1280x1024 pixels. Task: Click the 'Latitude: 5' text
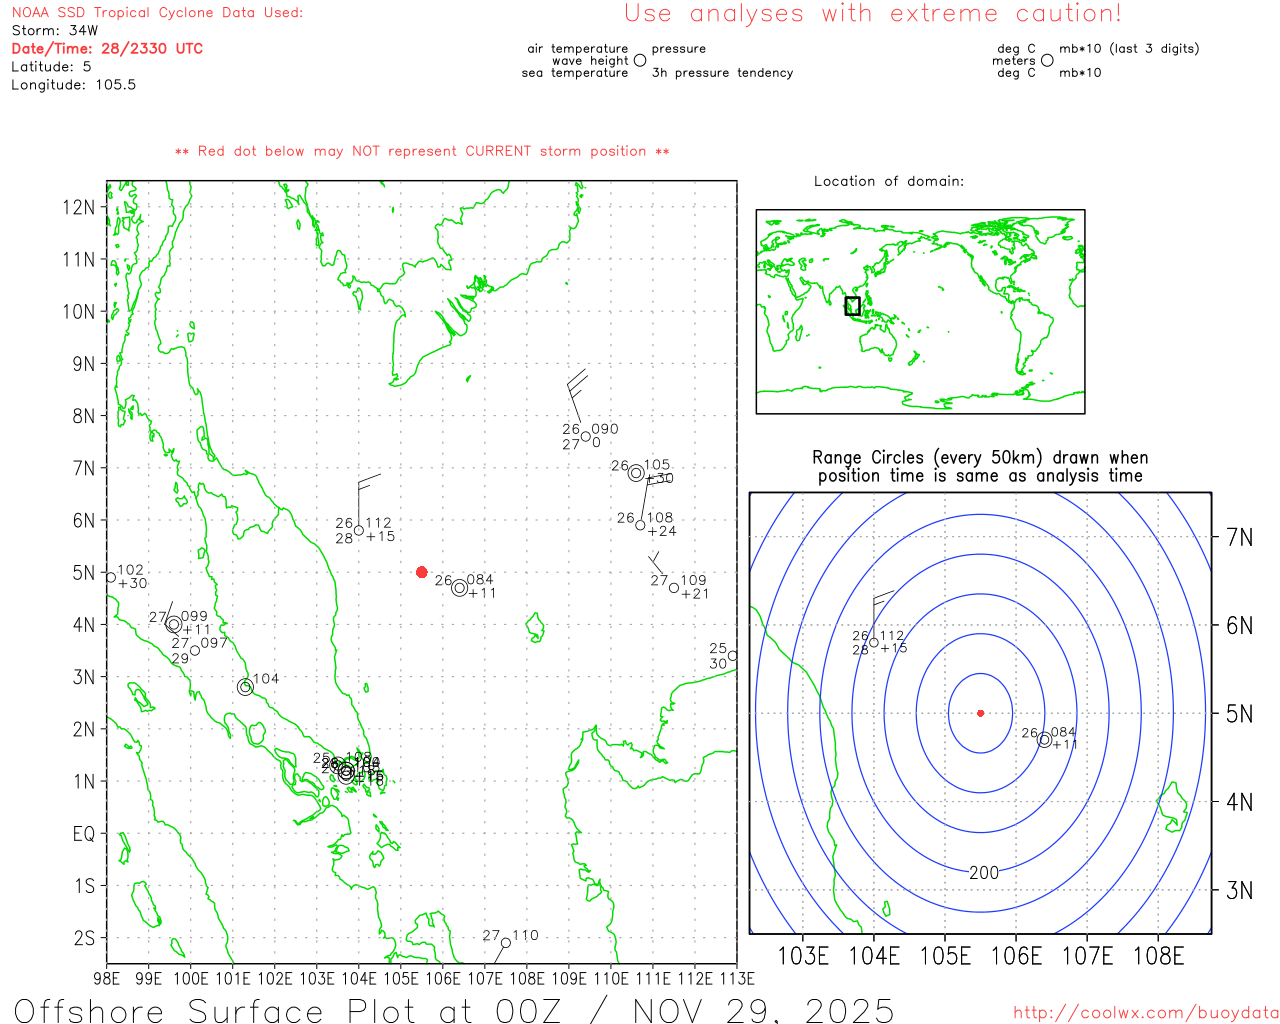tap(51, 67)
